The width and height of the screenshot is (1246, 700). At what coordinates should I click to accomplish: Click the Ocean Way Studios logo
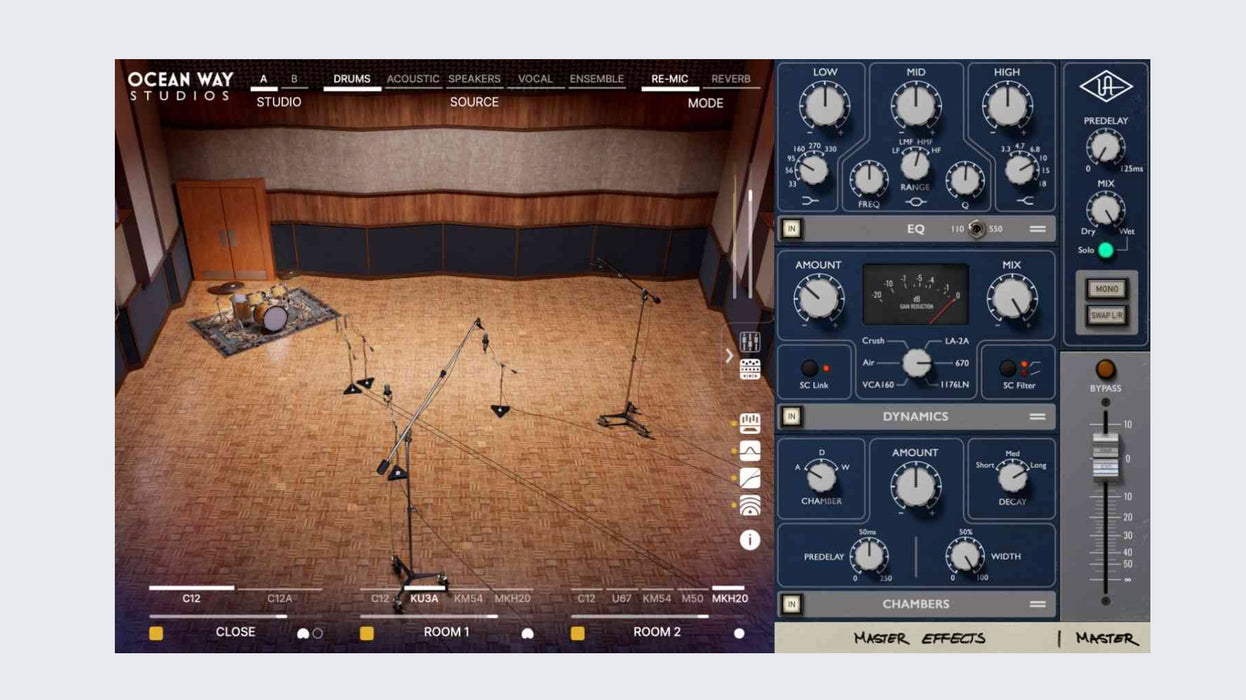181,86
